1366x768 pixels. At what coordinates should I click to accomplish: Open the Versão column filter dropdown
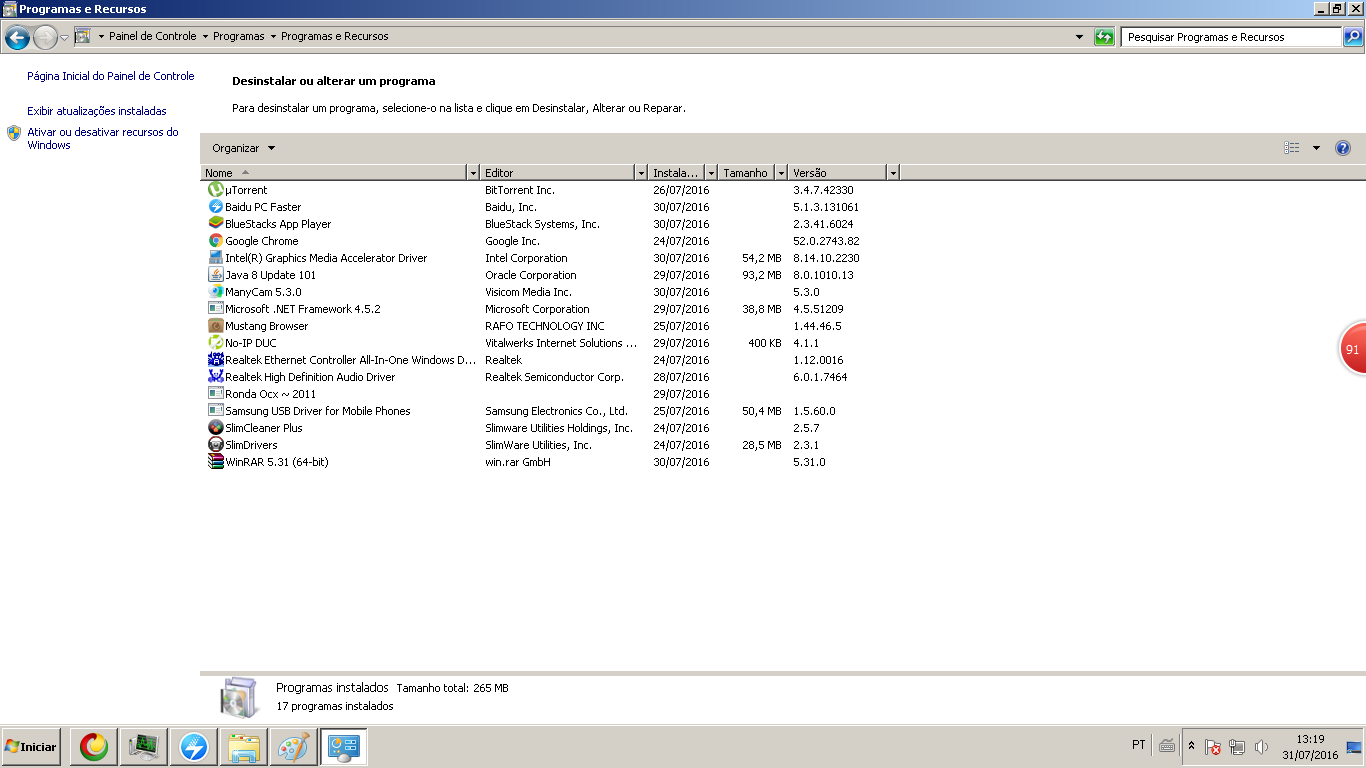[893, 173]
